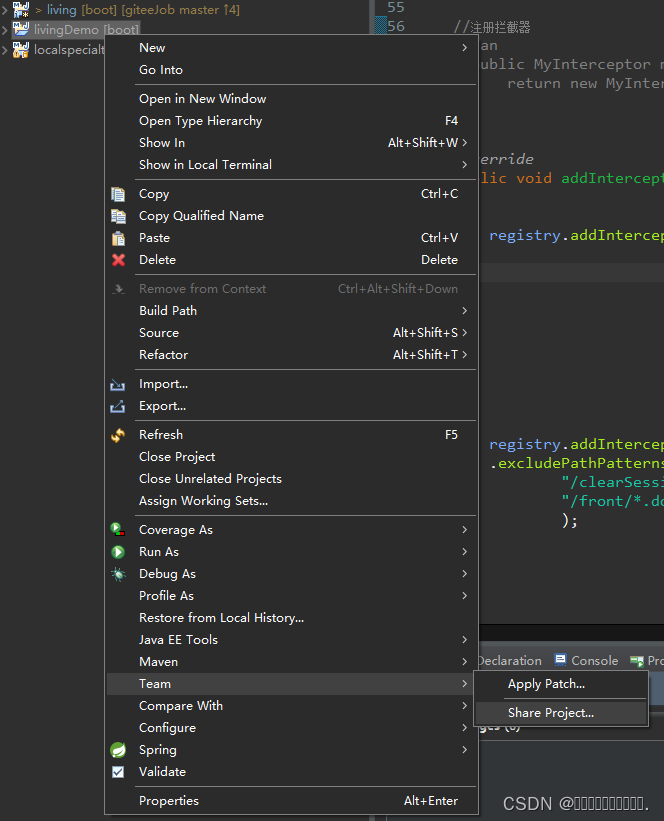Click the Coverage As icon
664x821 pixels.
pos(118,529)
